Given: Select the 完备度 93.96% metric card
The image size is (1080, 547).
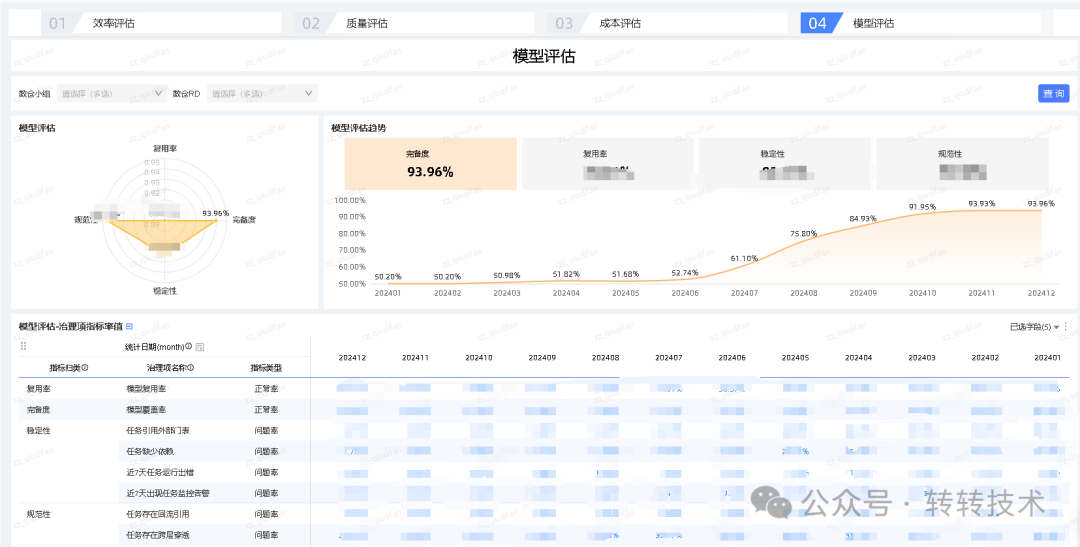Looking at the screenshot, I should pyautogui.click(x=430, y=164).
